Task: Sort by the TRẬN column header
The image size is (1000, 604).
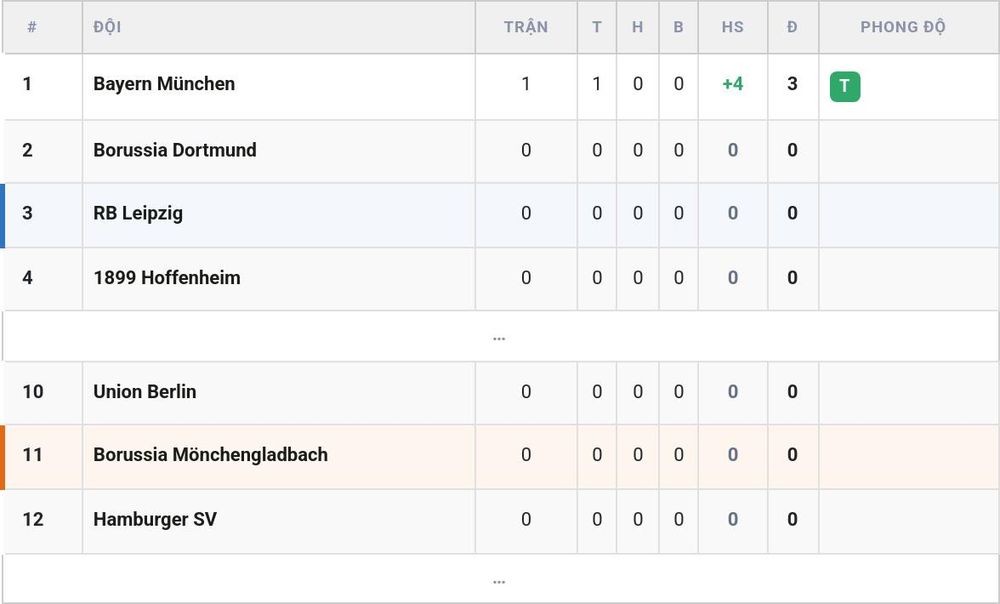Action: (526, 27)
